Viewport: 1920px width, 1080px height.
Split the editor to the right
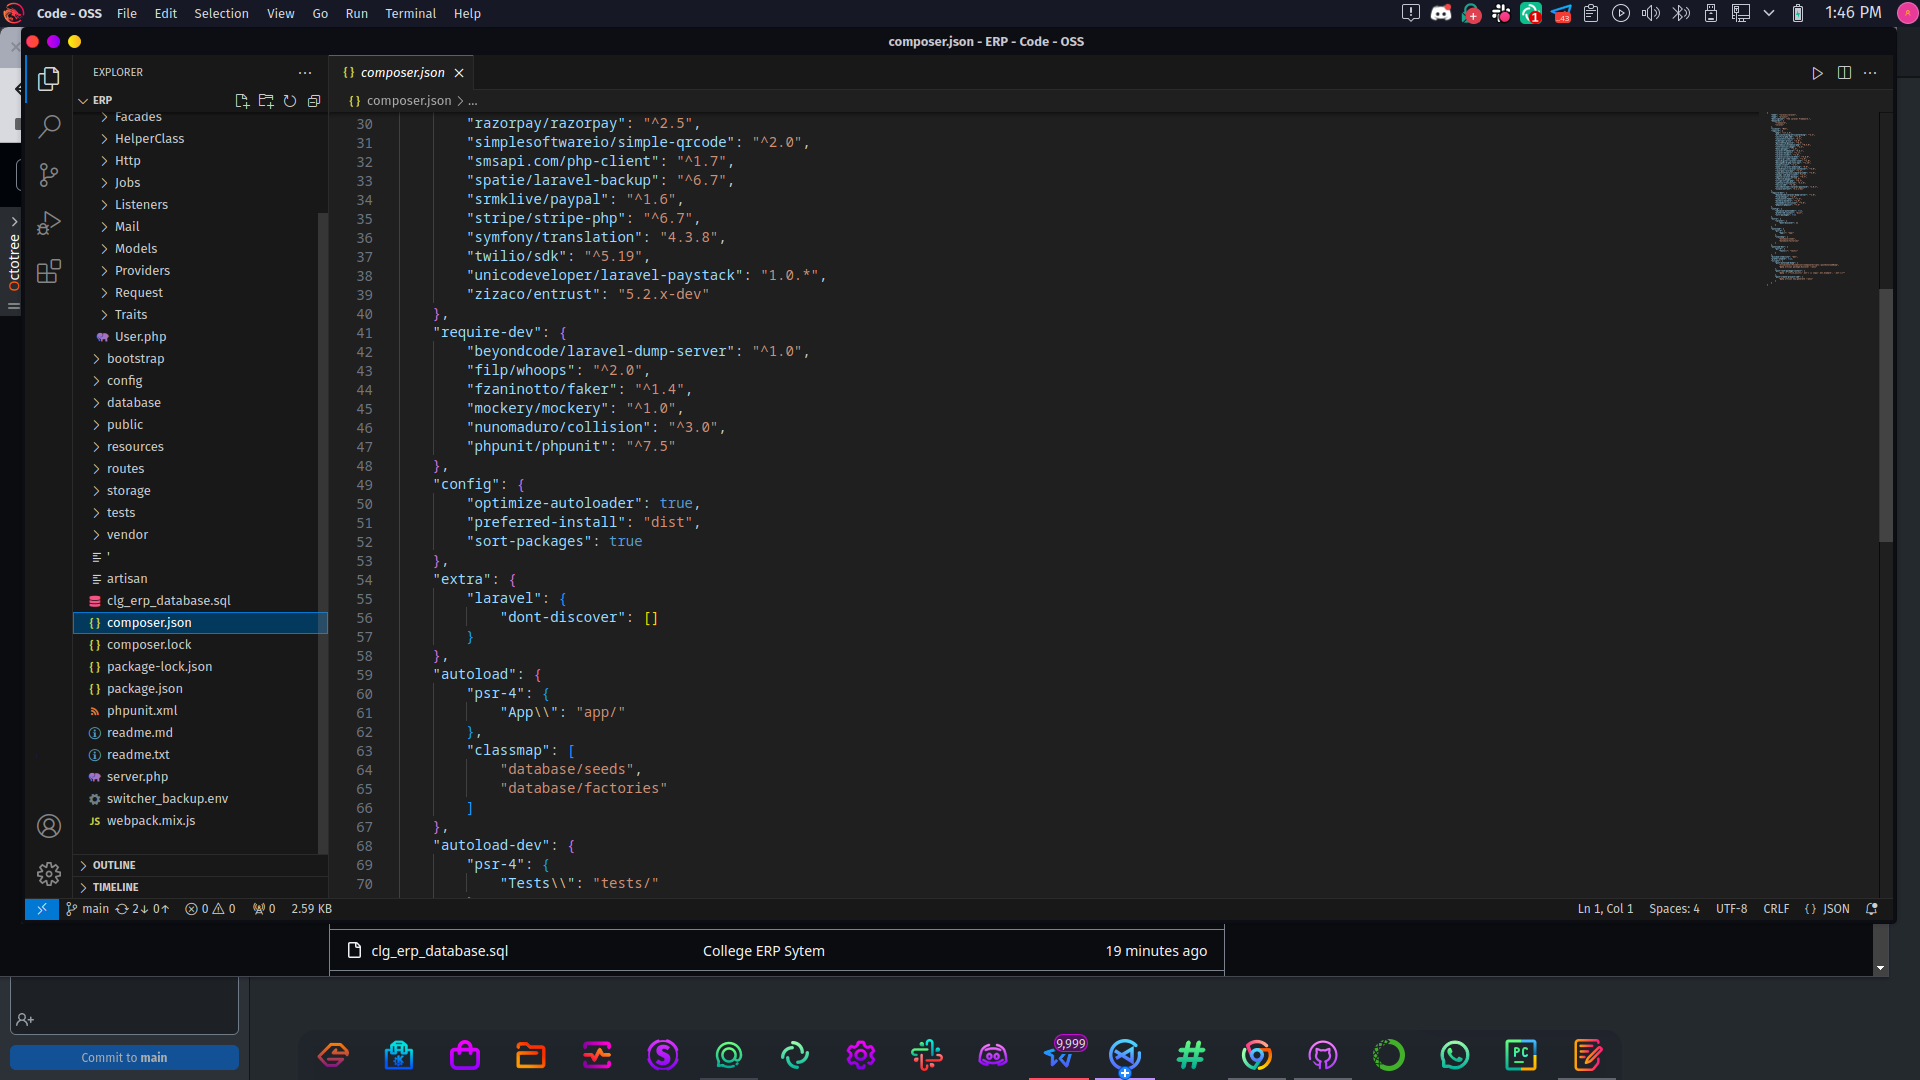tap(1844, 73)
